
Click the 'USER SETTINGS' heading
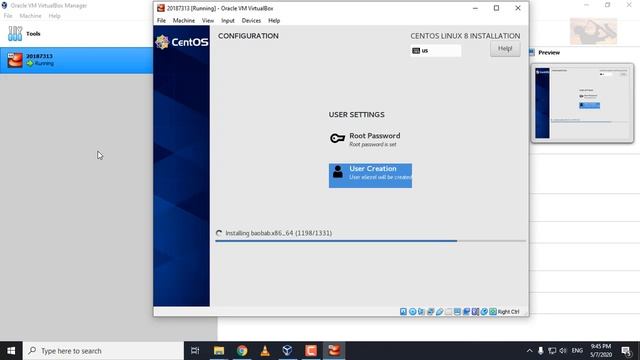point(356,115)
